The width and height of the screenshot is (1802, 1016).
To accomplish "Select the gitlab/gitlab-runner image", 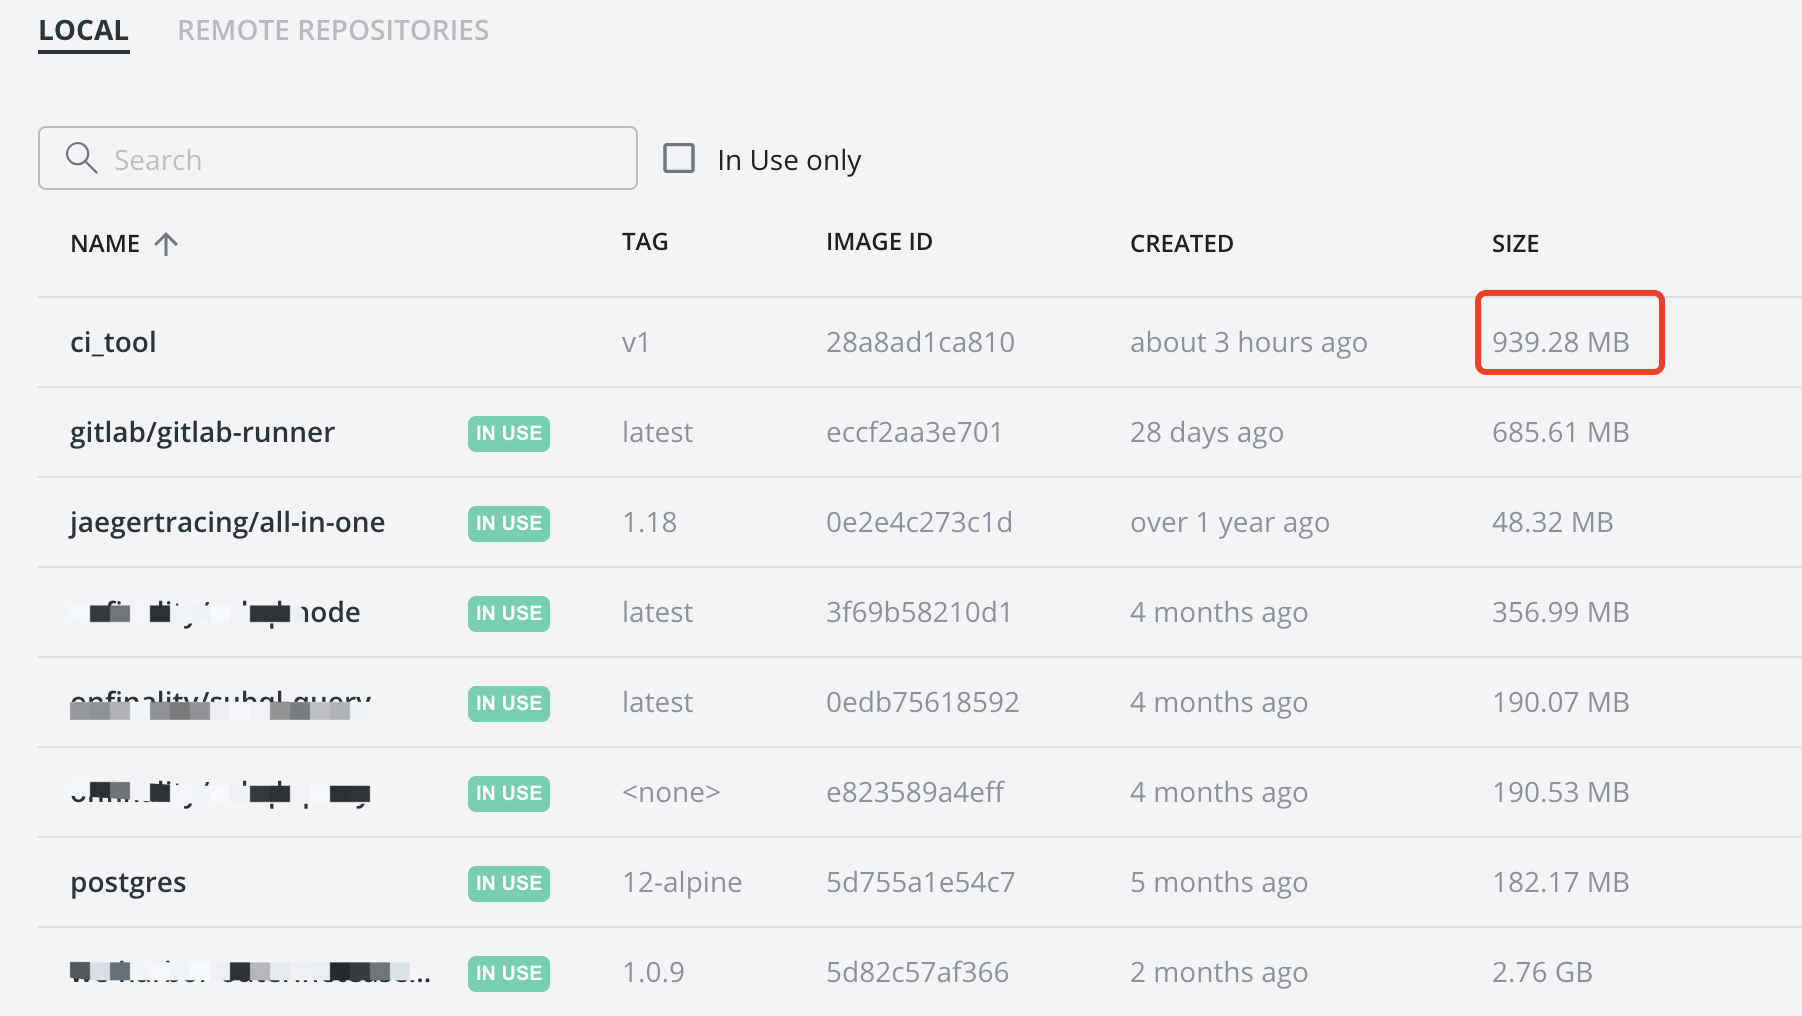I will point(202,432).
